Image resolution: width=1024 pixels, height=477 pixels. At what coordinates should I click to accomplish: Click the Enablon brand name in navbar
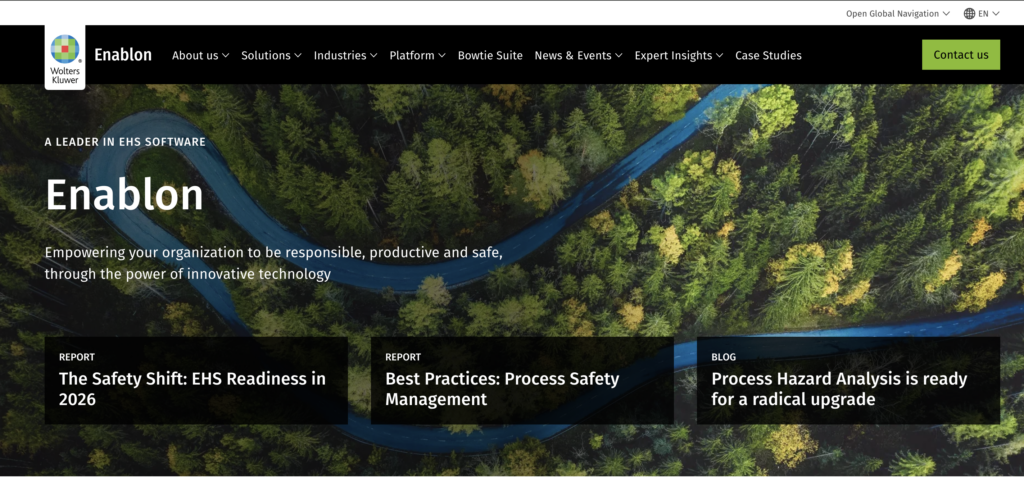tap(123, 55)
